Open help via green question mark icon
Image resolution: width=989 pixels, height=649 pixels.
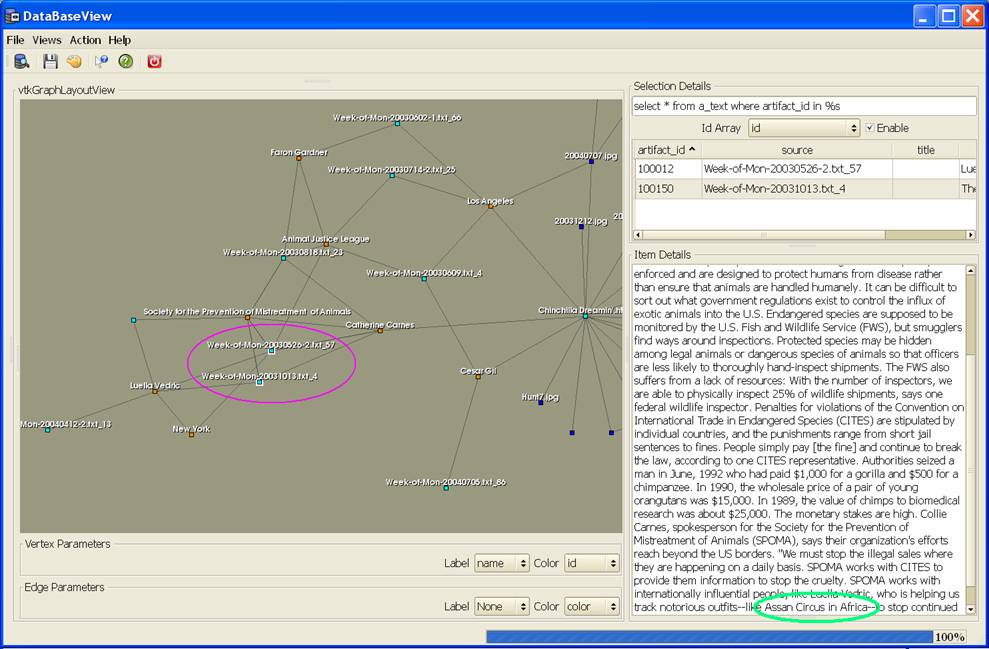(125, 62)
